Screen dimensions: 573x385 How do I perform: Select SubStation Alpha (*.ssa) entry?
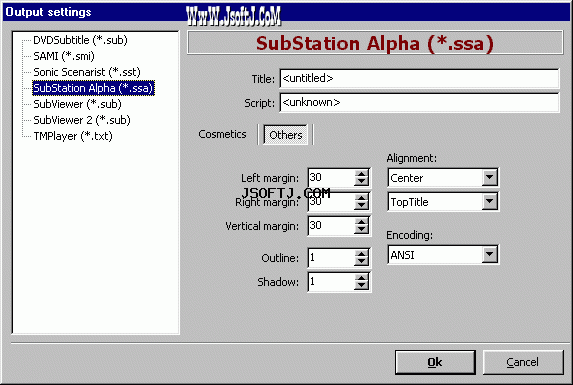click(93, 88)
